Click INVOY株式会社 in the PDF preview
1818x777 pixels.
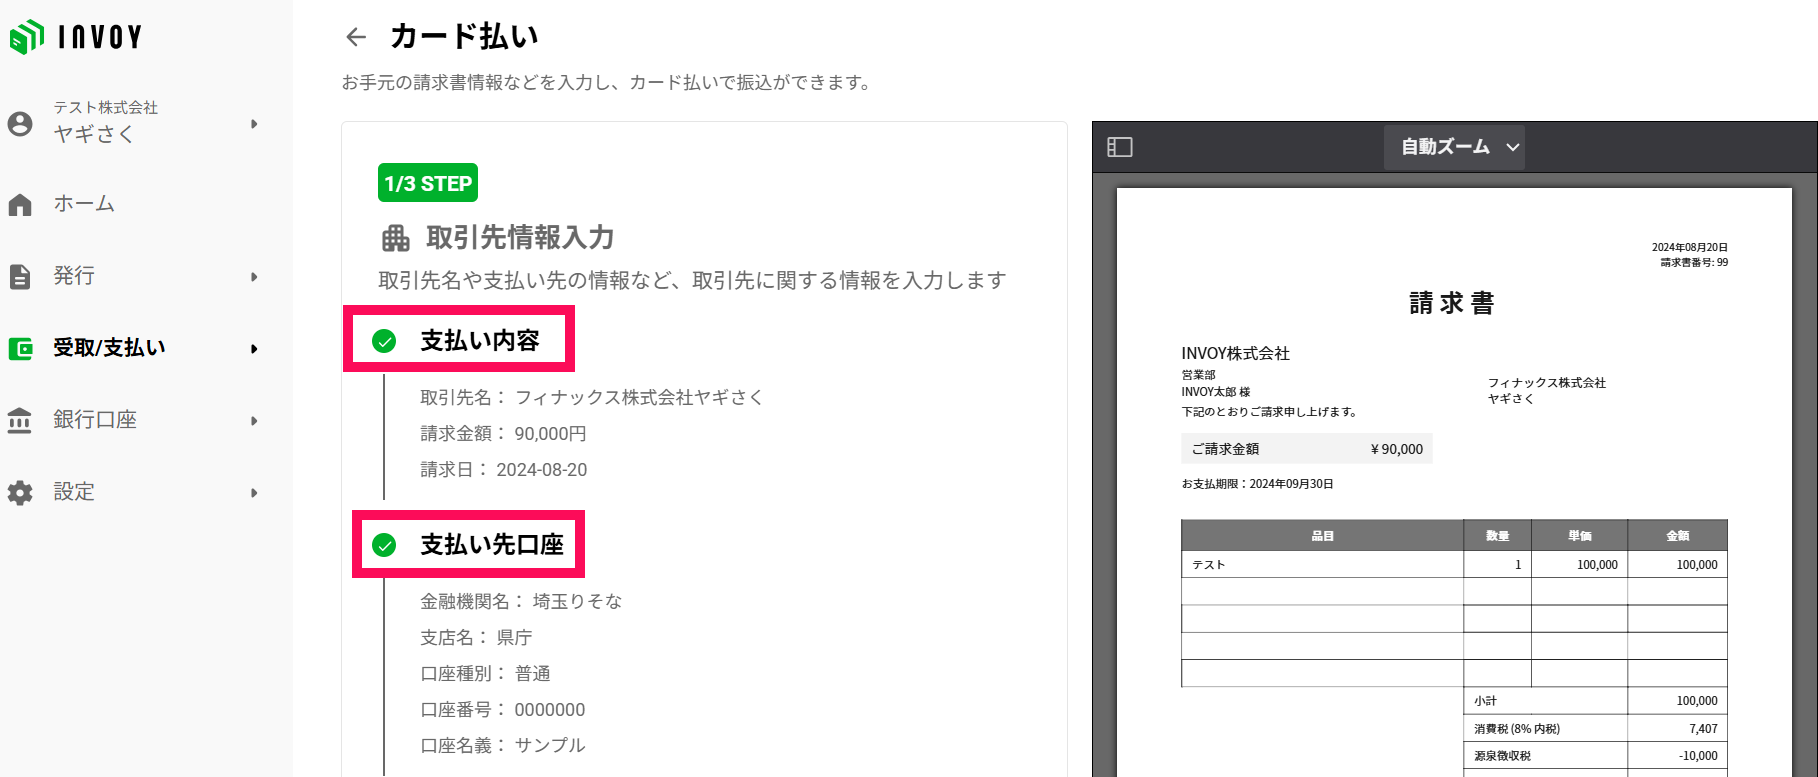click(x=1235, y=354)
